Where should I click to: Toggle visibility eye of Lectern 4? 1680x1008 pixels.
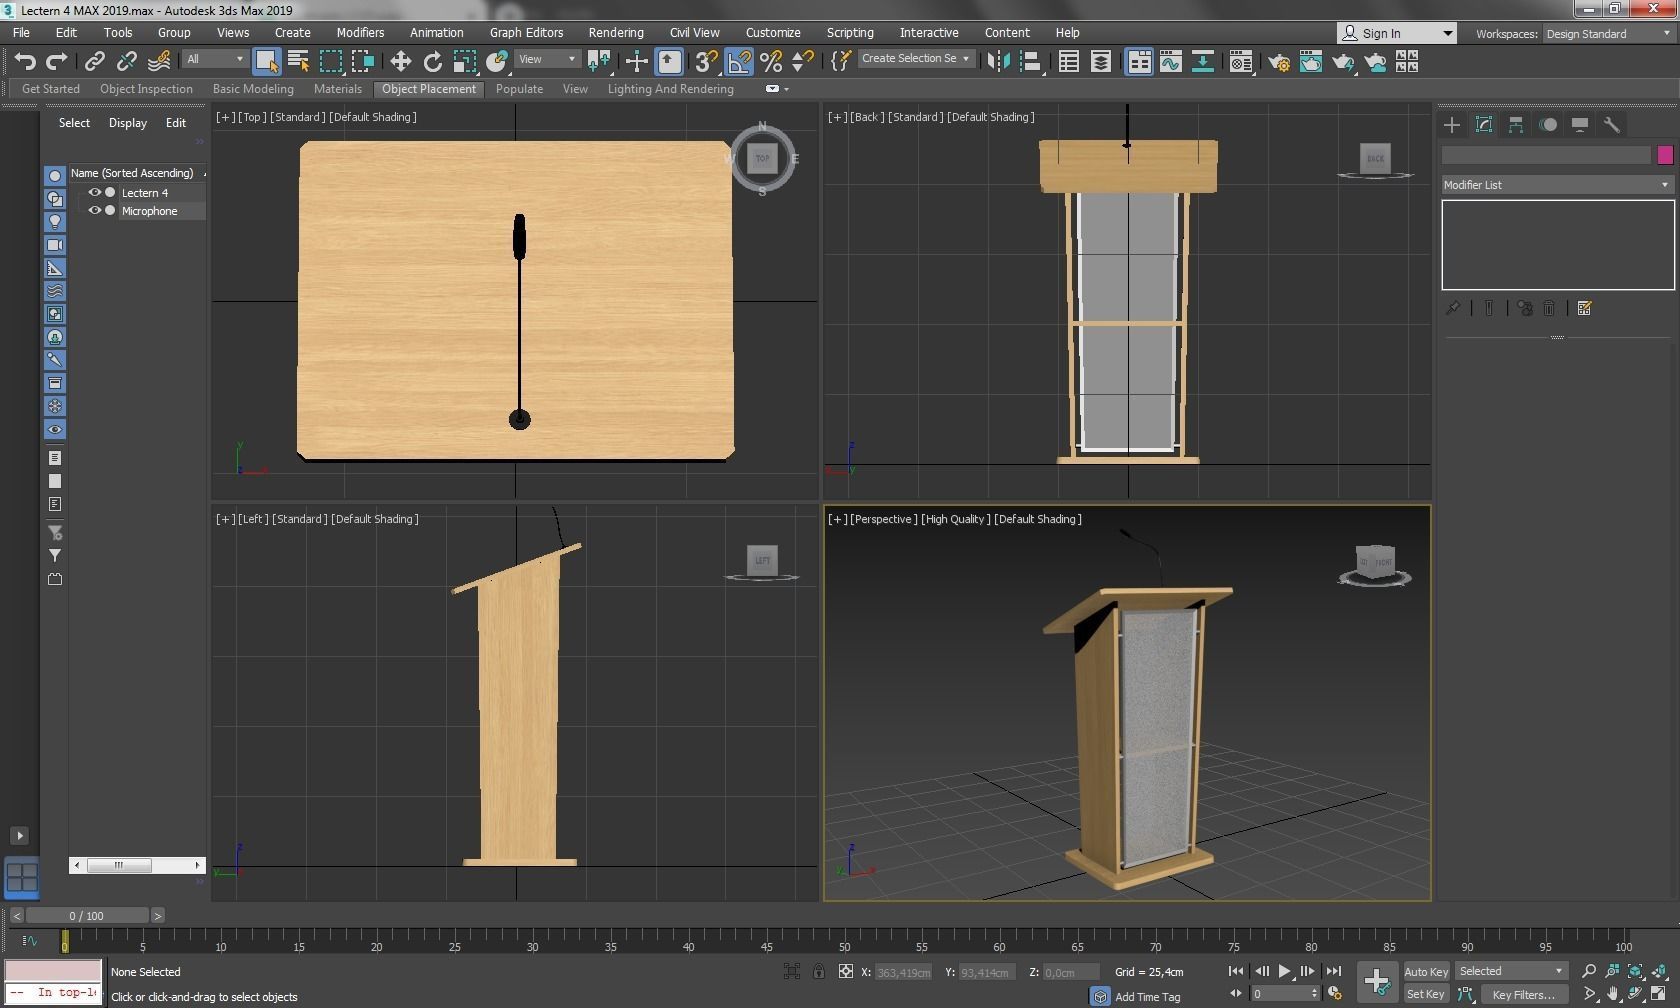tap(95, 192)
